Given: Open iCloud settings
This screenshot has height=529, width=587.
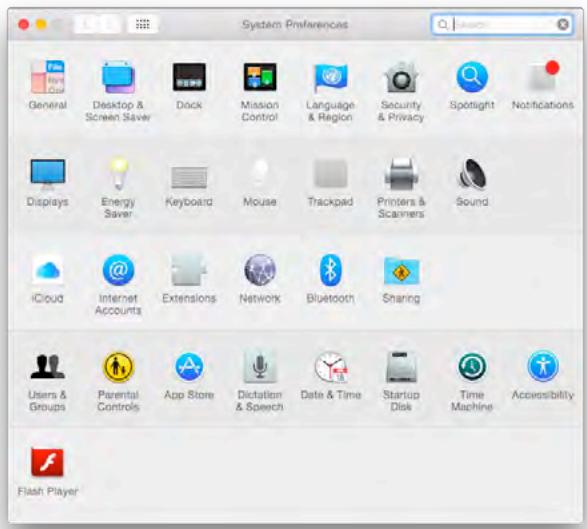Looking at the screenshot, I should [48, 270].
